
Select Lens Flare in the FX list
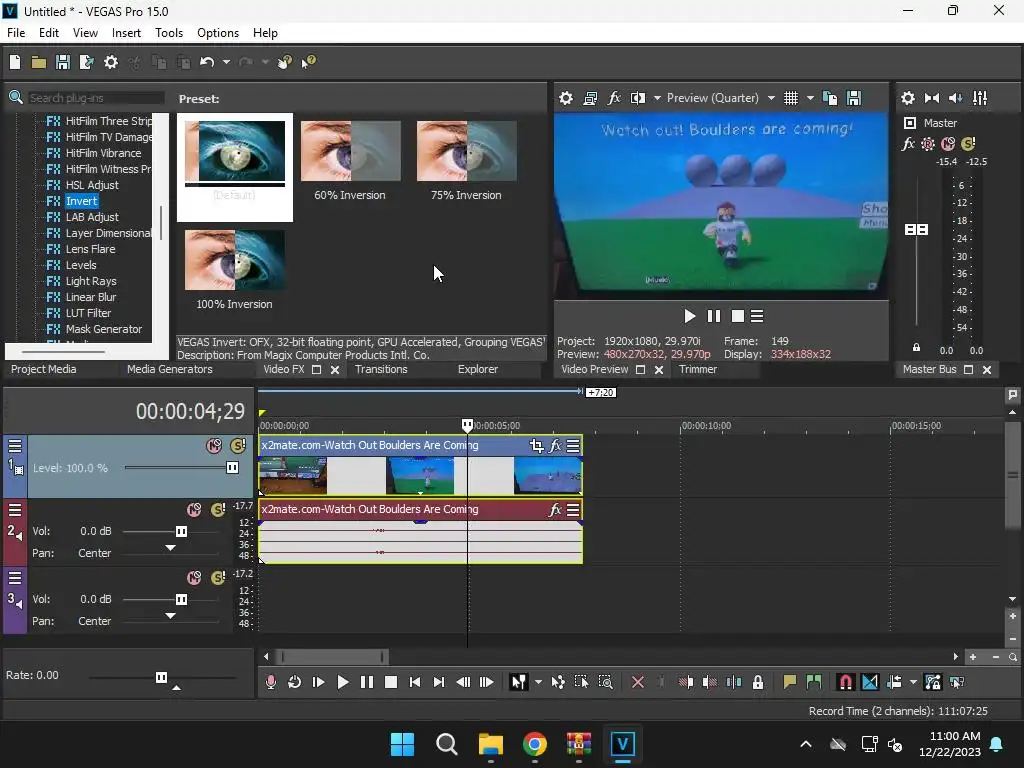pos(90,249)
